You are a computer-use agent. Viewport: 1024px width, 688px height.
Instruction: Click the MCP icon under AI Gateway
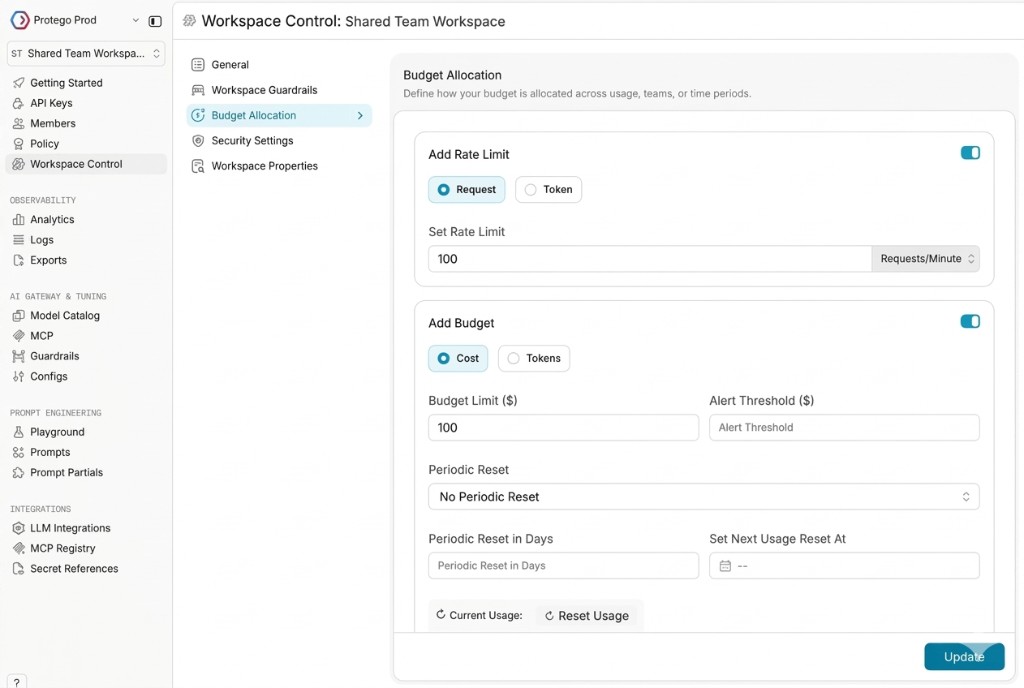[x=18, y=336]
